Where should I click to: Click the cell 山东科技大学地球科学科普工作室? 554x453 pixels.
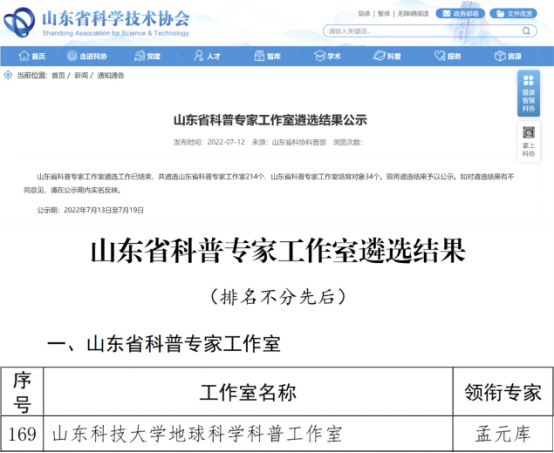[x=197, y=434]
